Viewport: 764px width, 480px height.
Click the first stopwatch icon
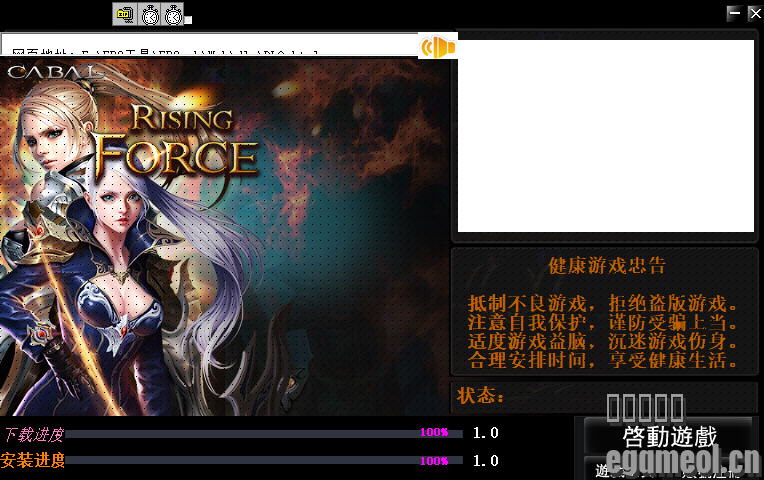[150, 14]
